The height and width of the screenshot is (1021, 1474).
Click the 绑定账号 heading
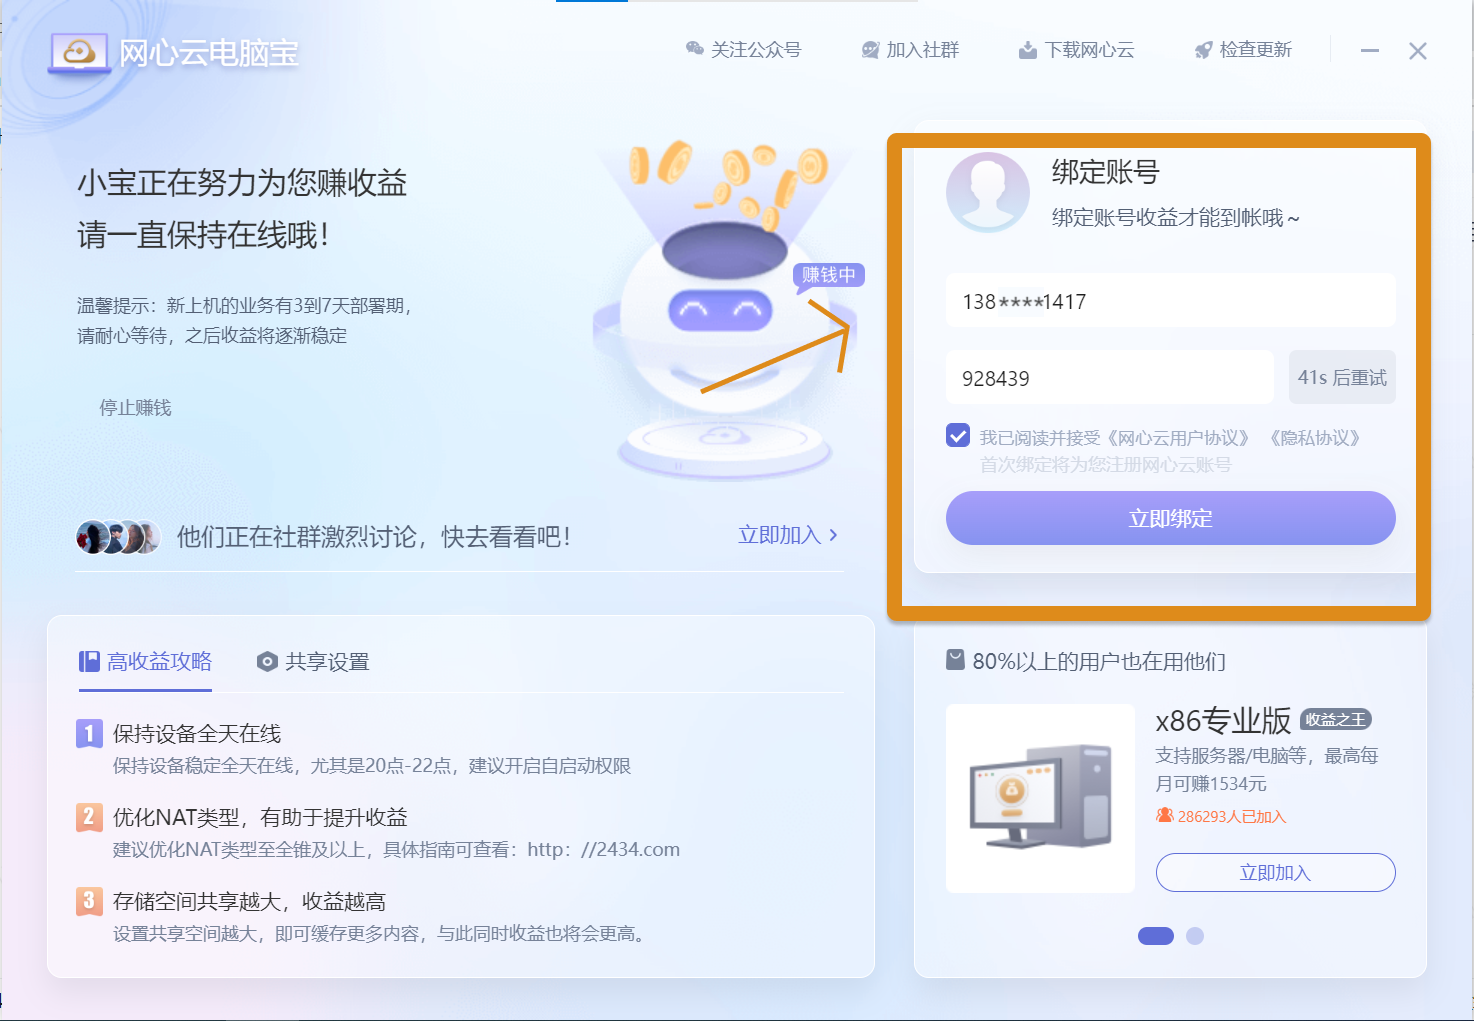1105,172
